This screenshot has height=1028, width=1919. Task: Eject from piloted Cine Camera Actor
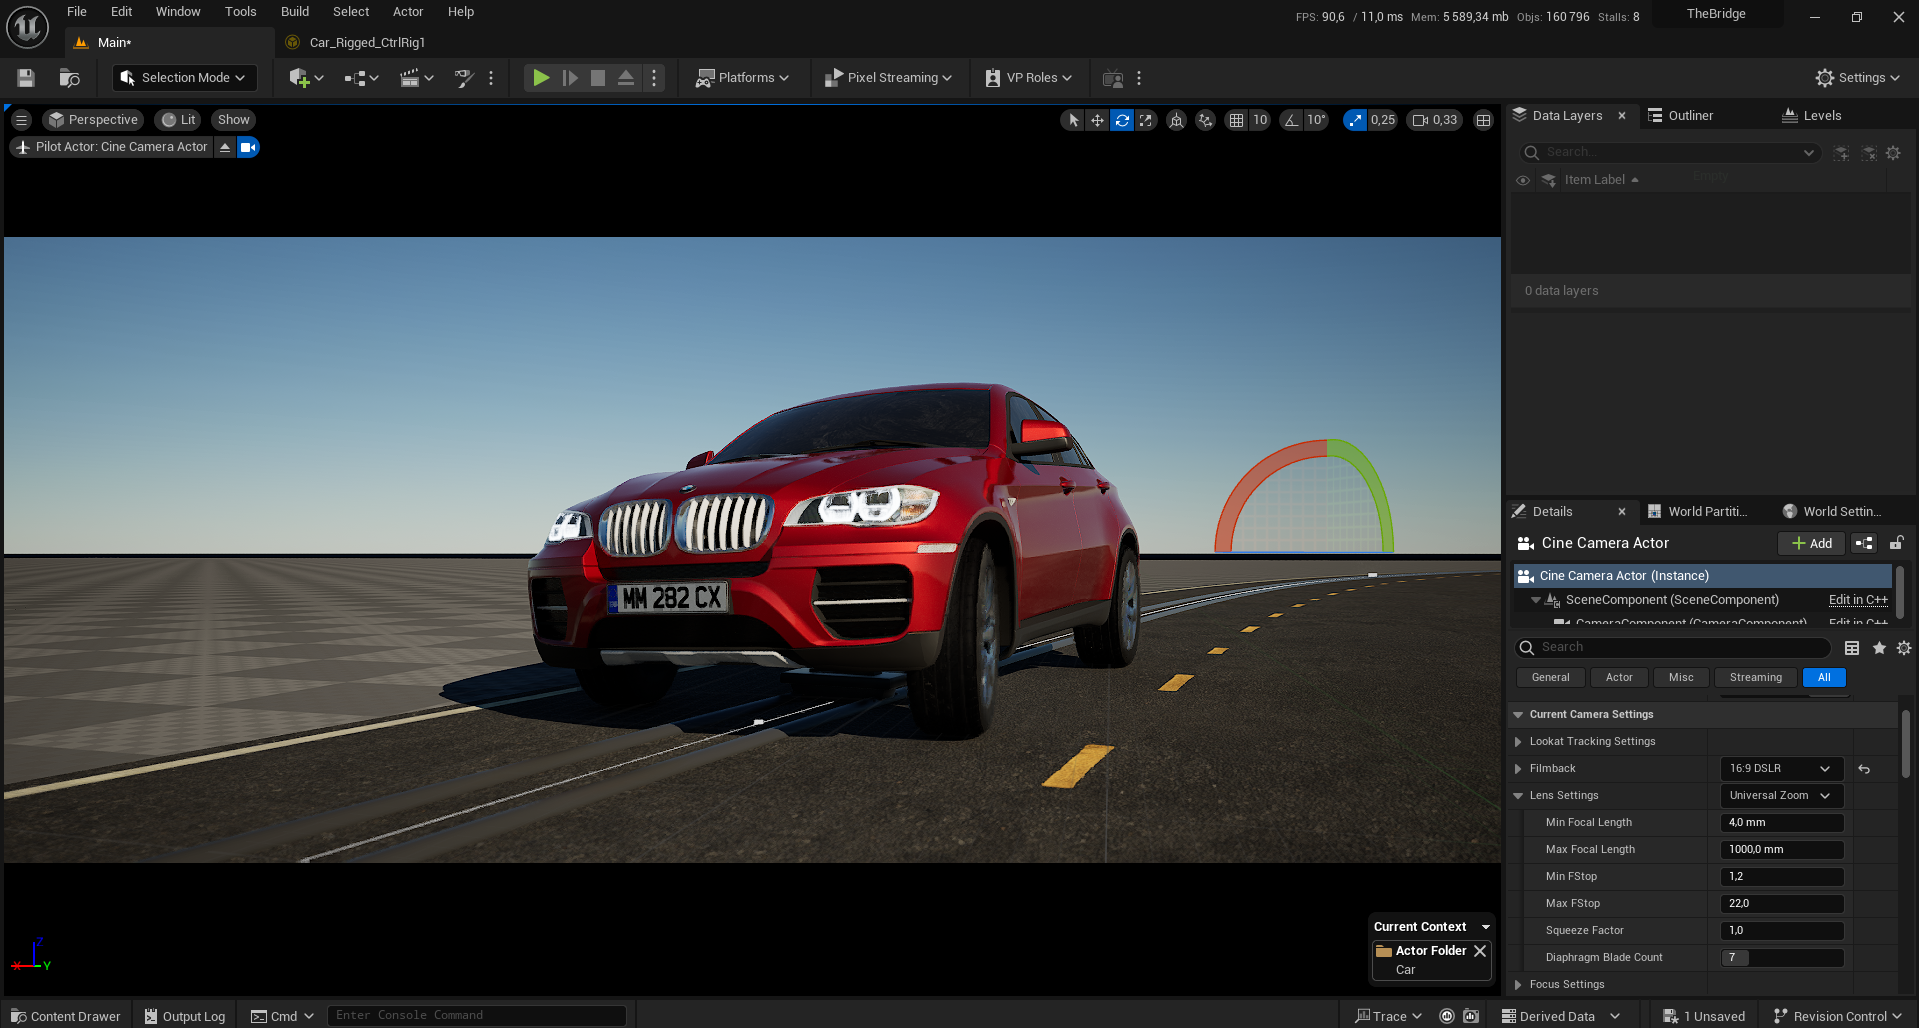[225, 147]
